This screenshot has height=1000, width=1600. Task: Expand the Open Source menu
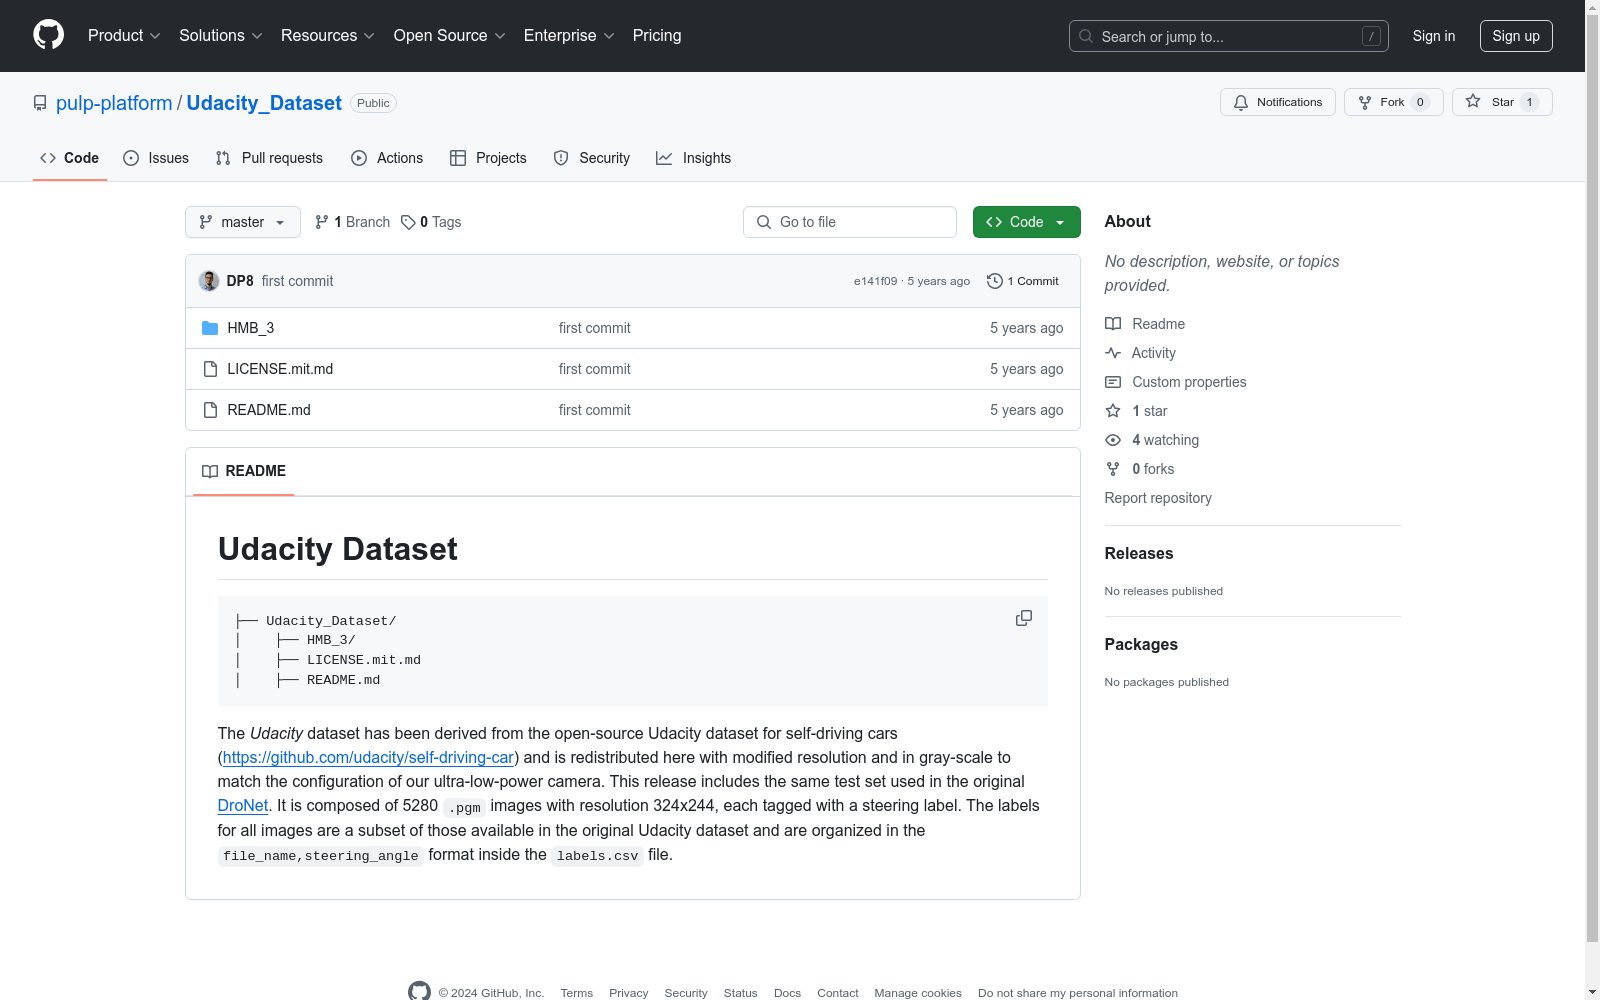[x=450, y=36]
